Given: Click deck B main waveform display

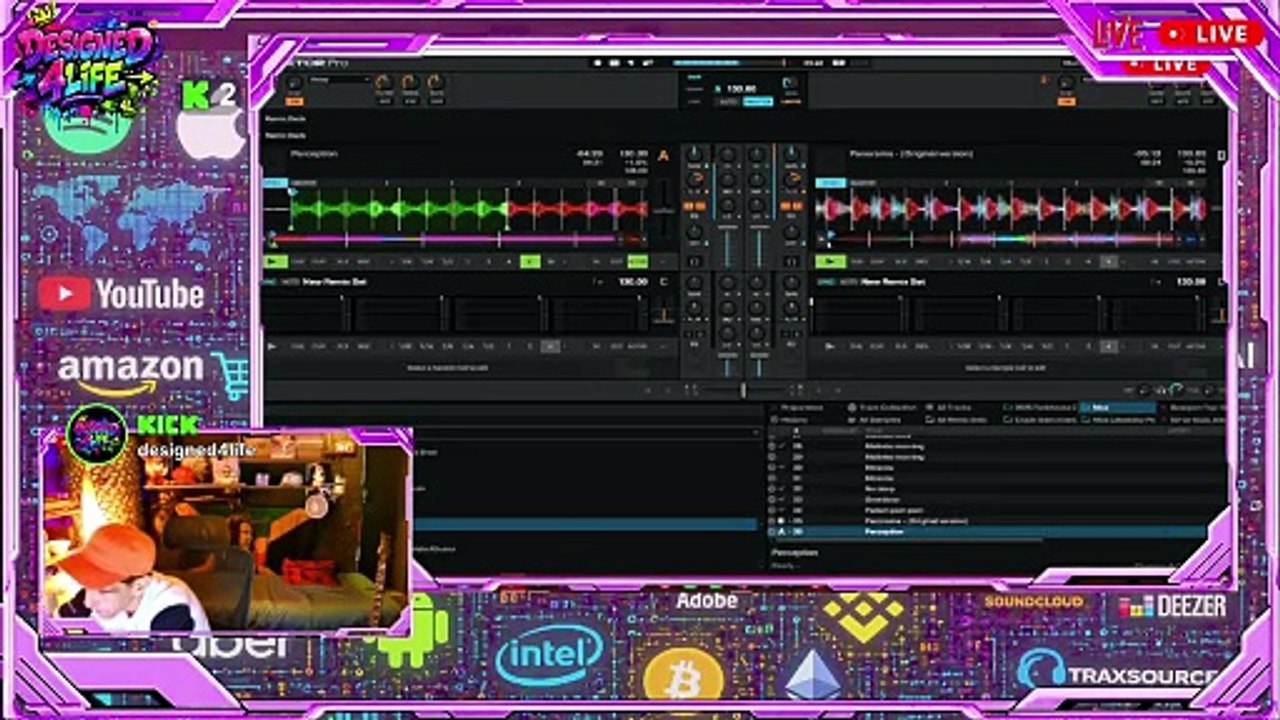Looking at the screenshot, I should click(x=1012, y=209).
